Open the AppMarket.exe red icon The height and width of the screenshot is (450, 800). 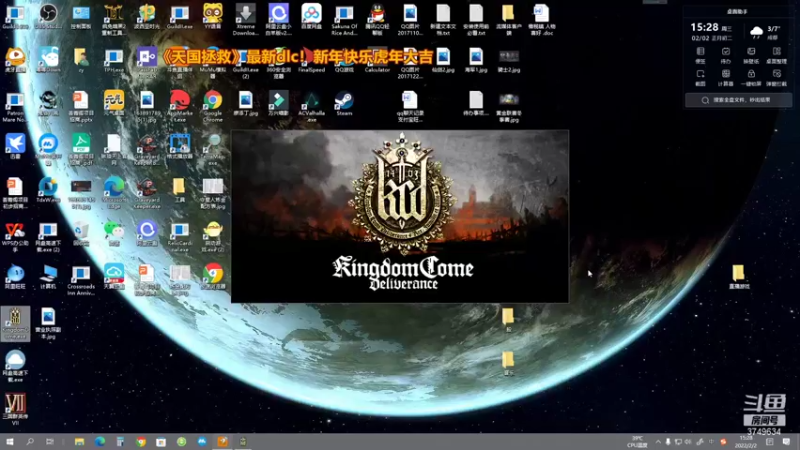[180, 107]
